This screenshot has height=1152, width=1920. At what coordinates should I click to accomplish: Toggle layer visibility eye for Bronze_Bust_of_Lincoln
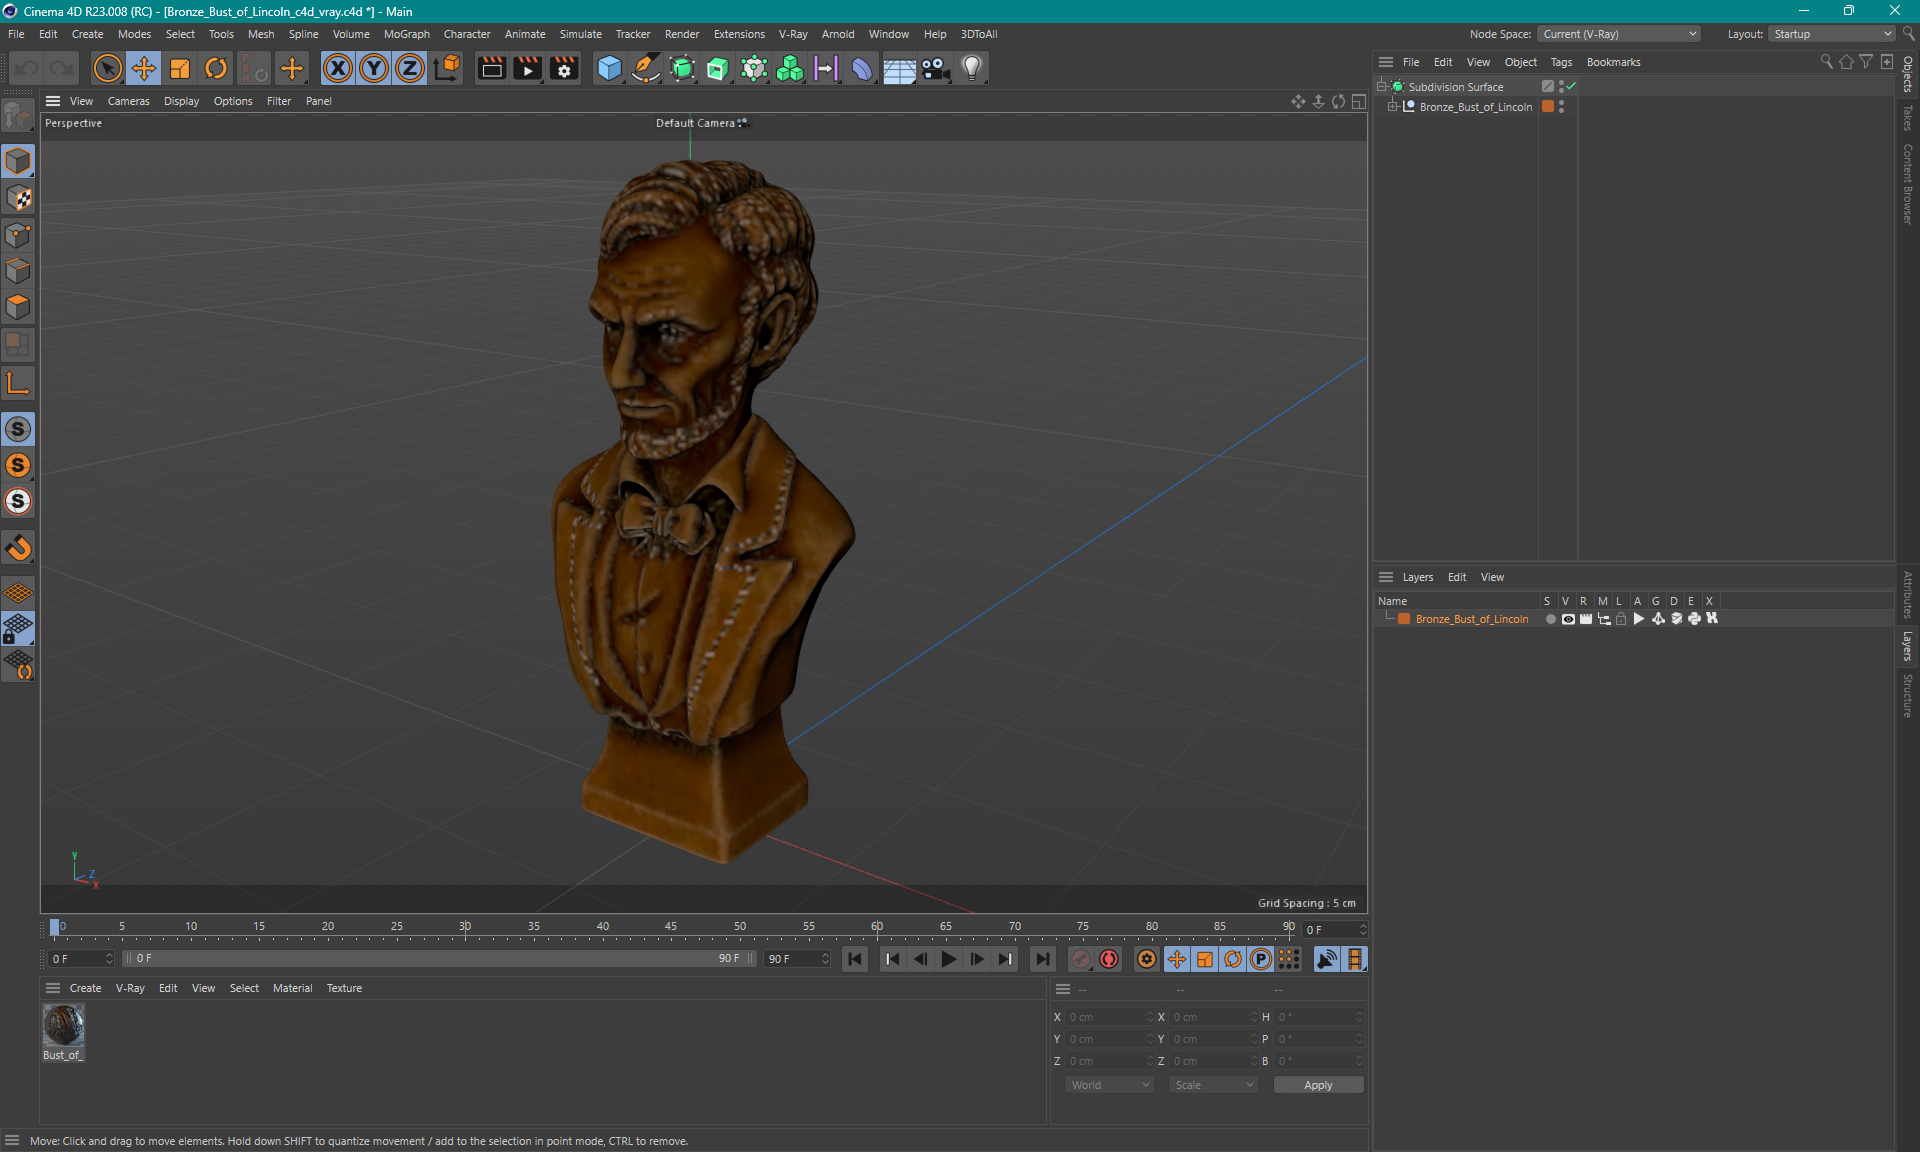pos(1568,619)
